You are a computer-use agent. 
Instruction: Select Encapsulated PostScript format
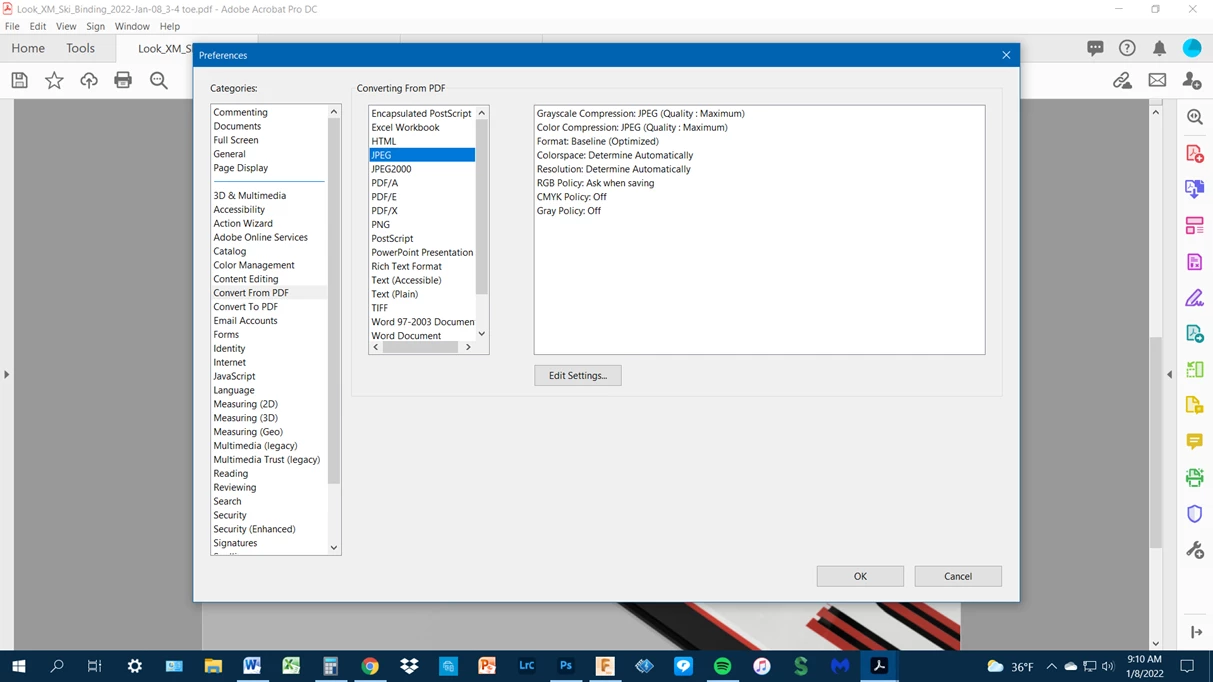(421, 113)
